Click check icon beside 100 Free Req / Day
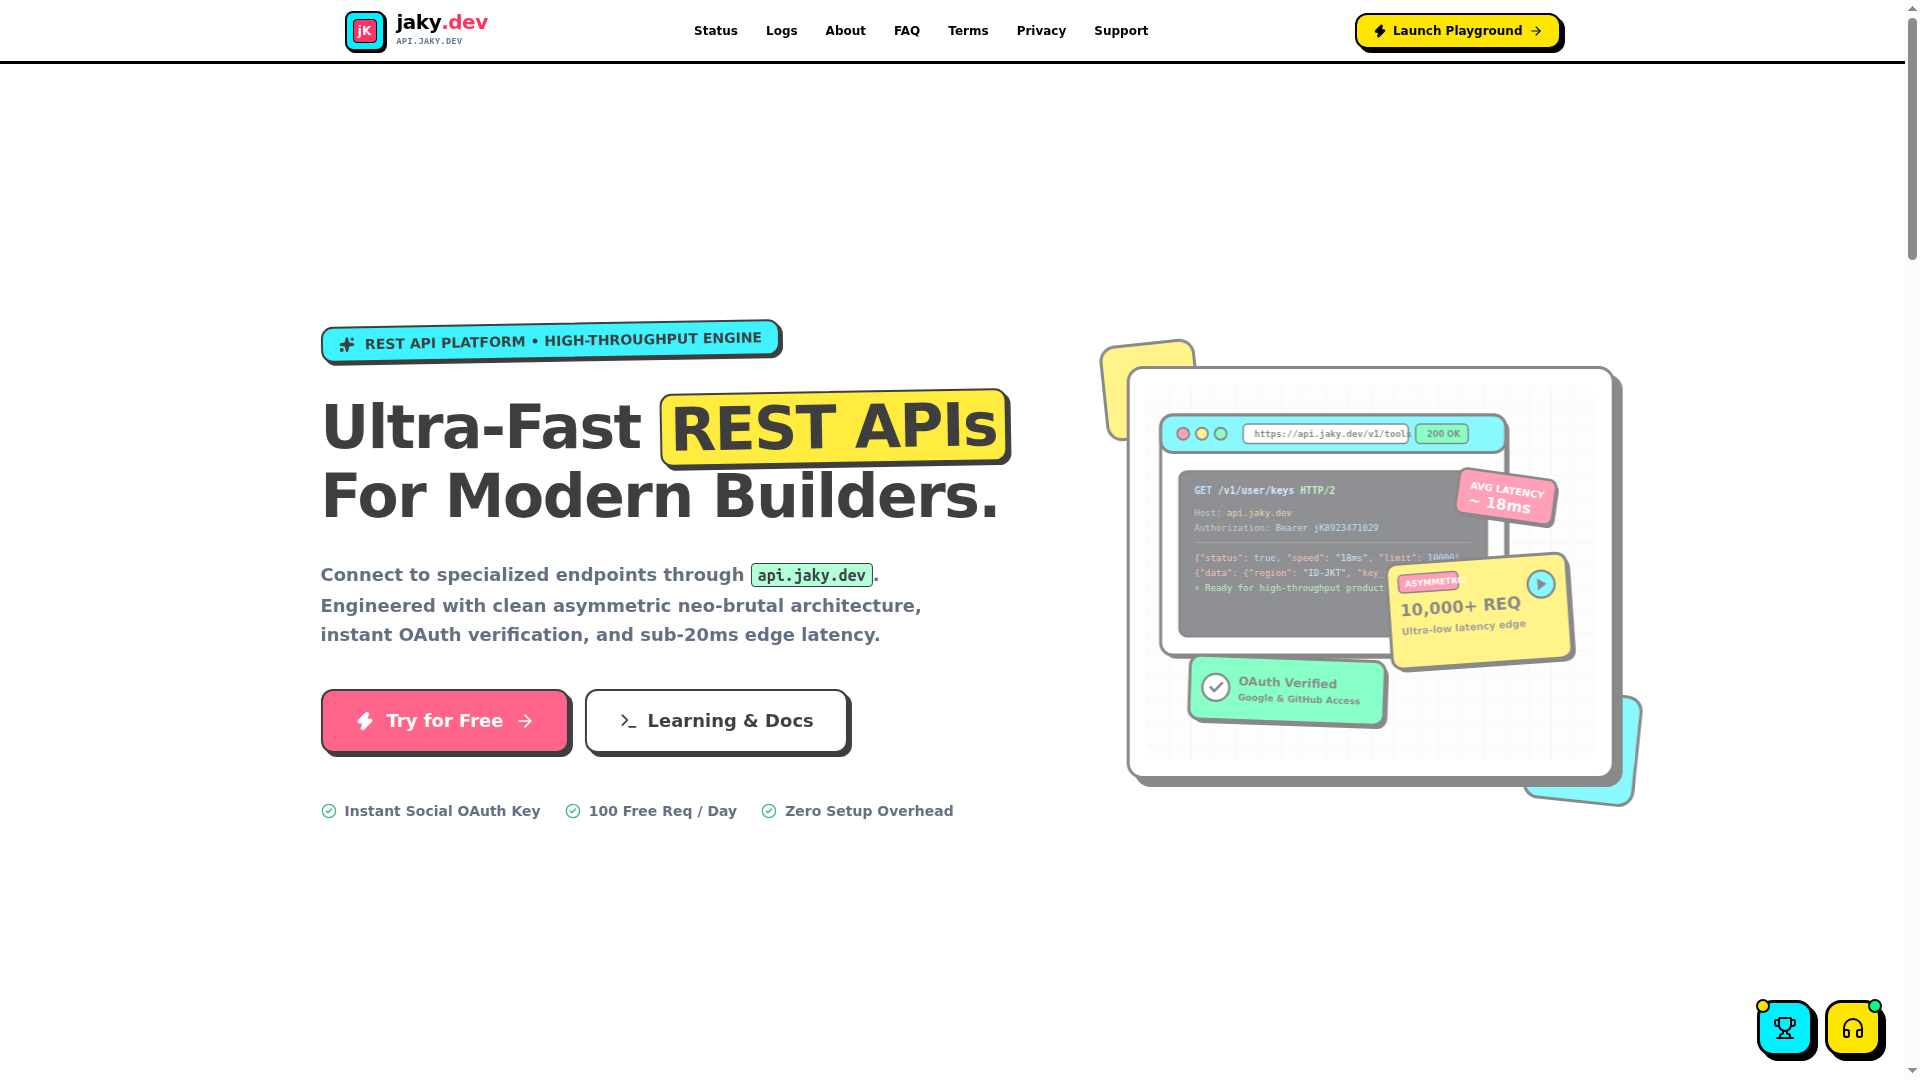 pyautogui.click(x=573, y=811)
